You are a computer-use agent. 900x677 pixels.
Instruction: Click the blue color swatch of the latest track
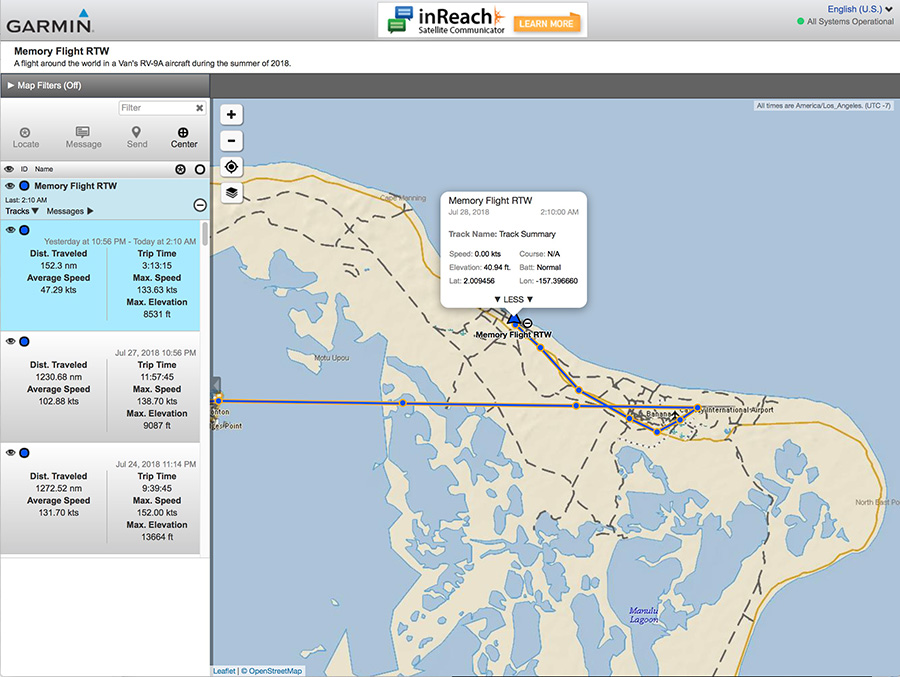[x=24, y=230]
